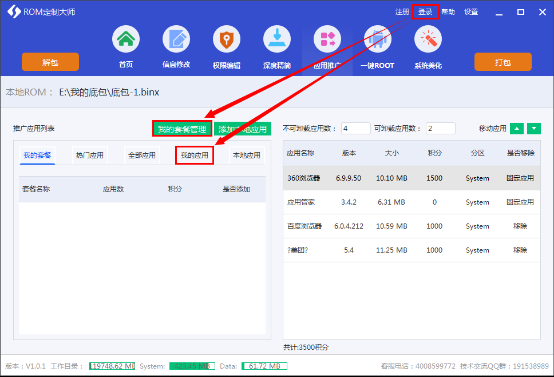The width and height of the screenshot is (554, 377).
Task: Click points 1500 cell
Action: [x=434, y=178]
